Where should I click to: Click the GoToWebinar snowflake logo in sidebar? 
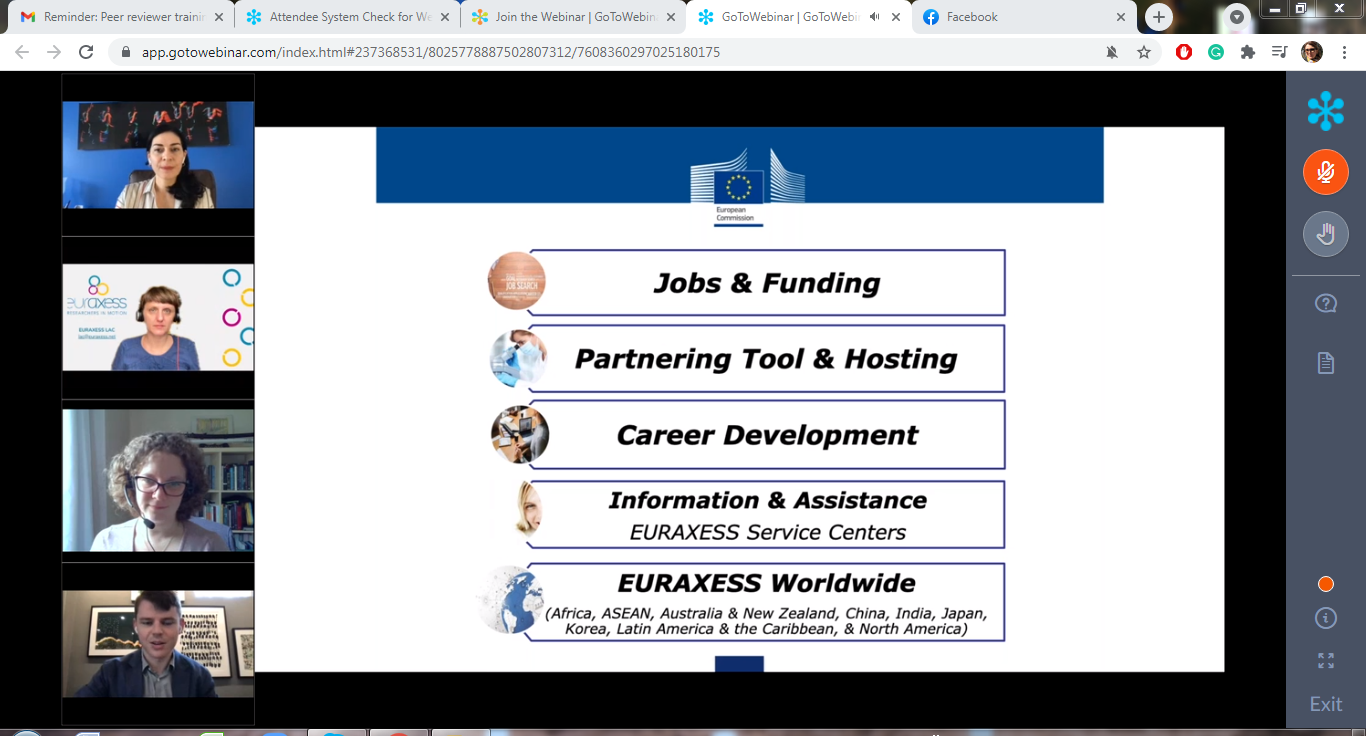pos(1326,110)
